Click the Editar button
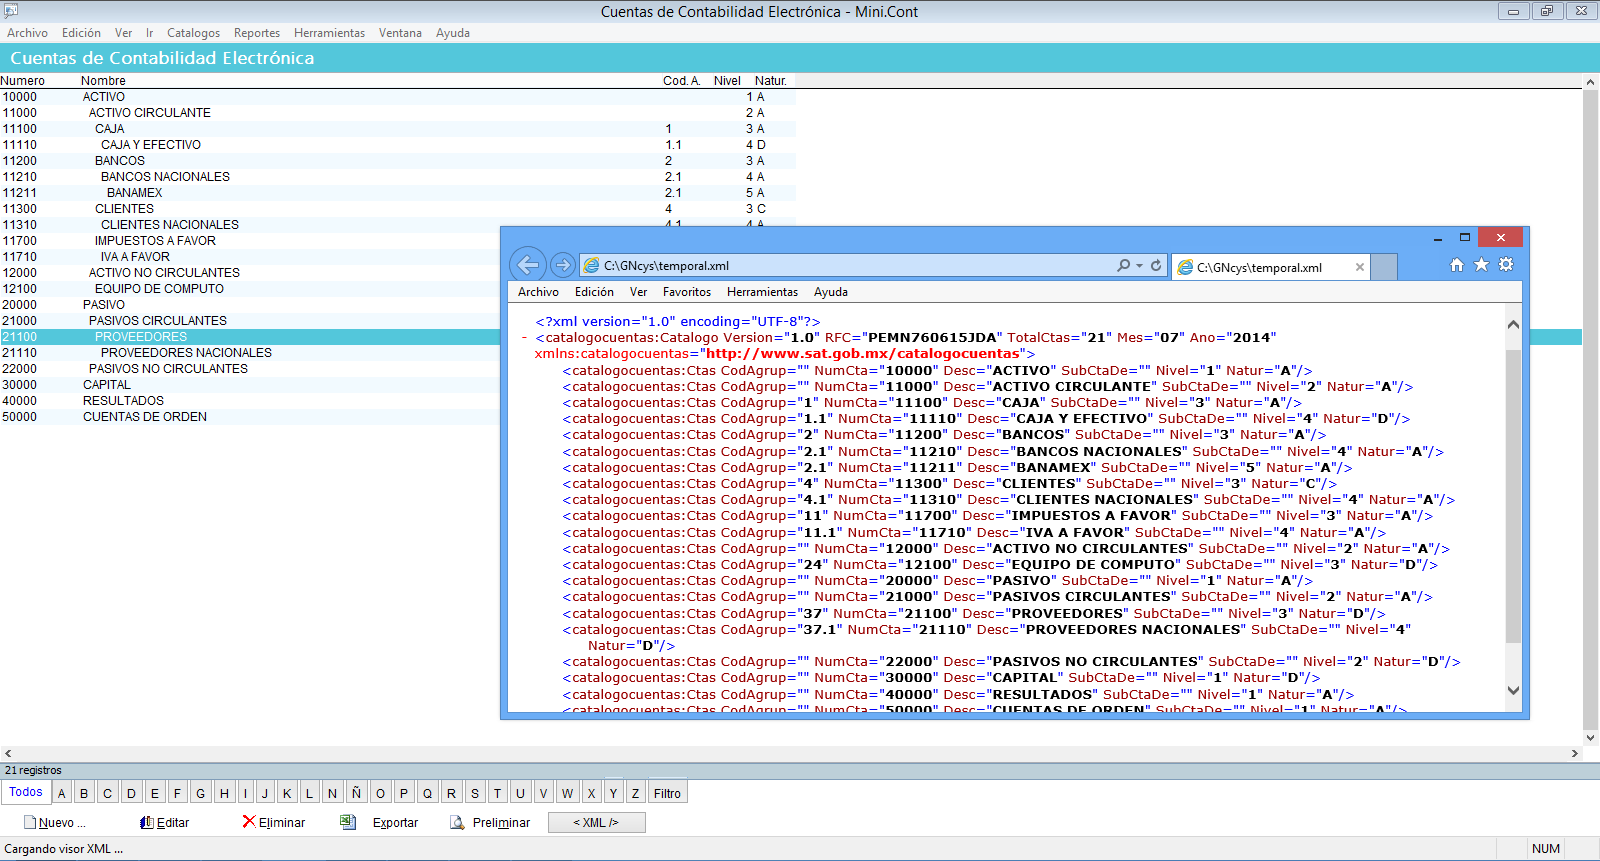 (165, 822)
